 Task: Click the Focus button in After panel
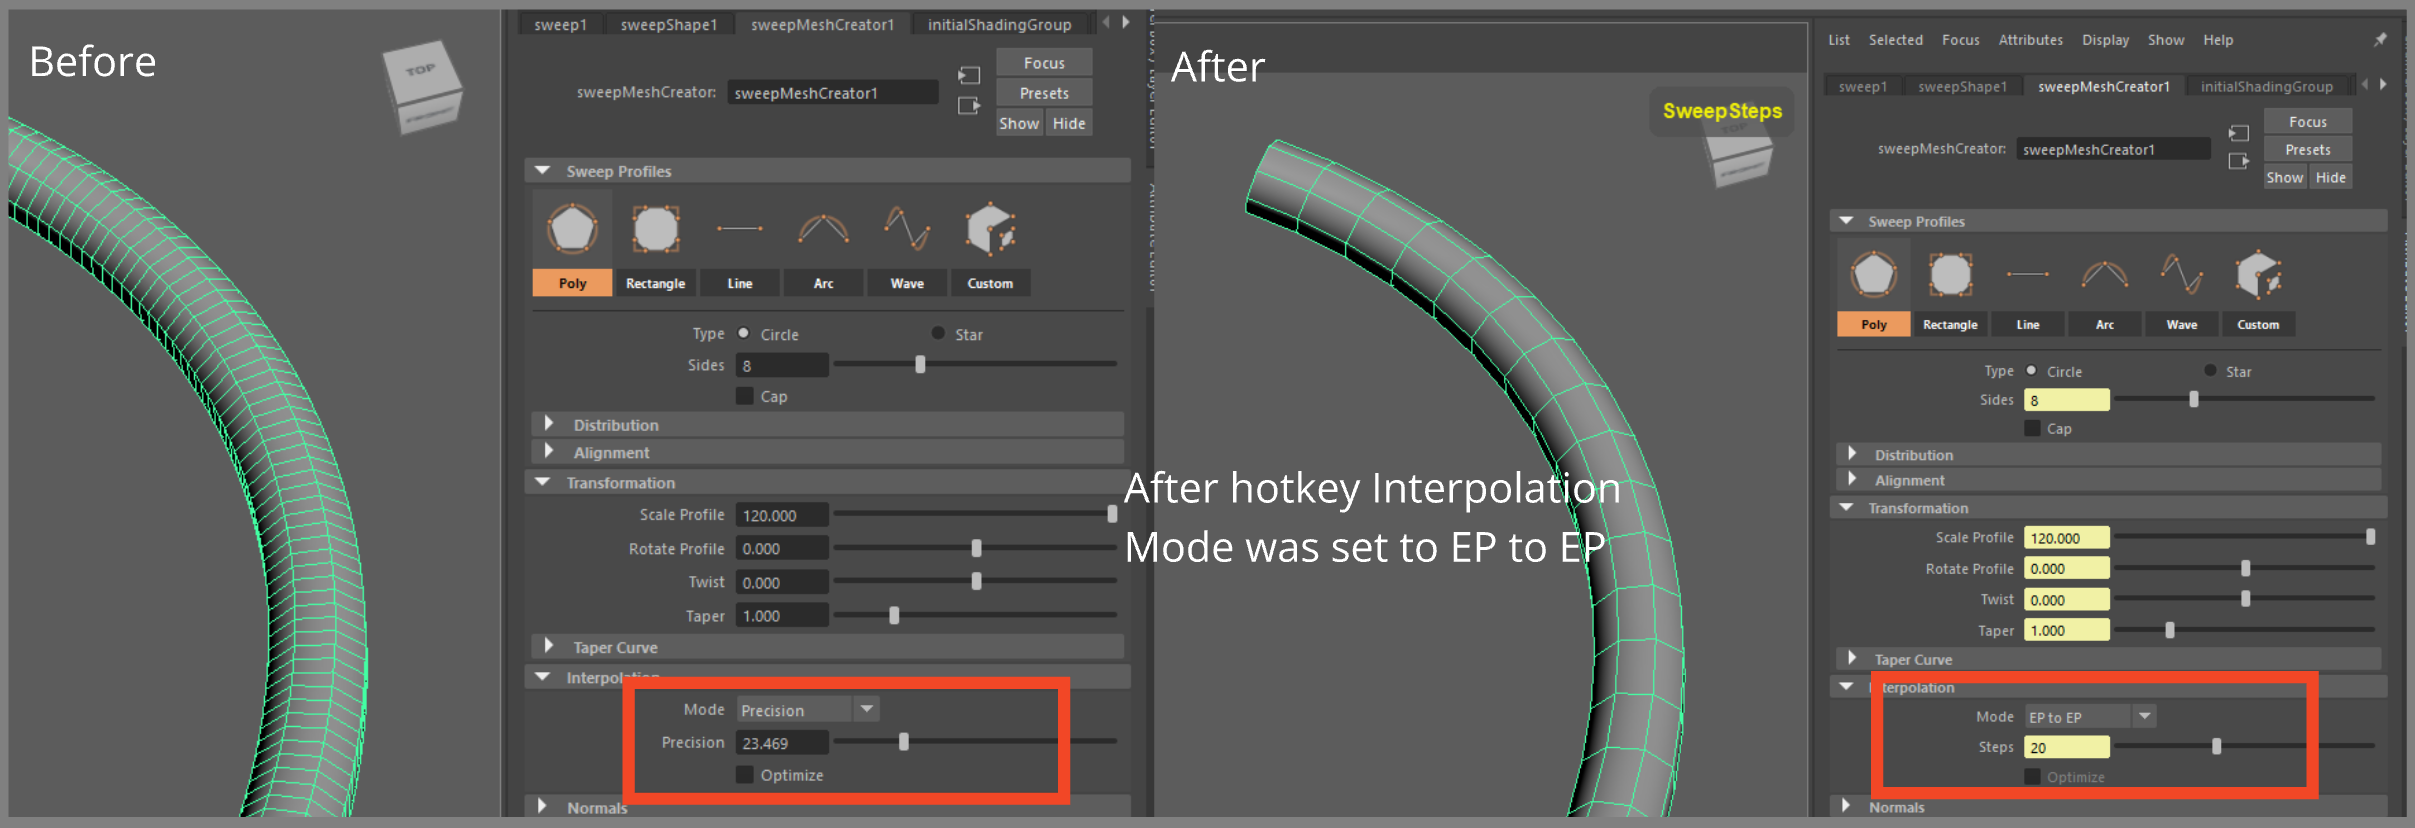pyautogui.click(x=2308, y=122)
